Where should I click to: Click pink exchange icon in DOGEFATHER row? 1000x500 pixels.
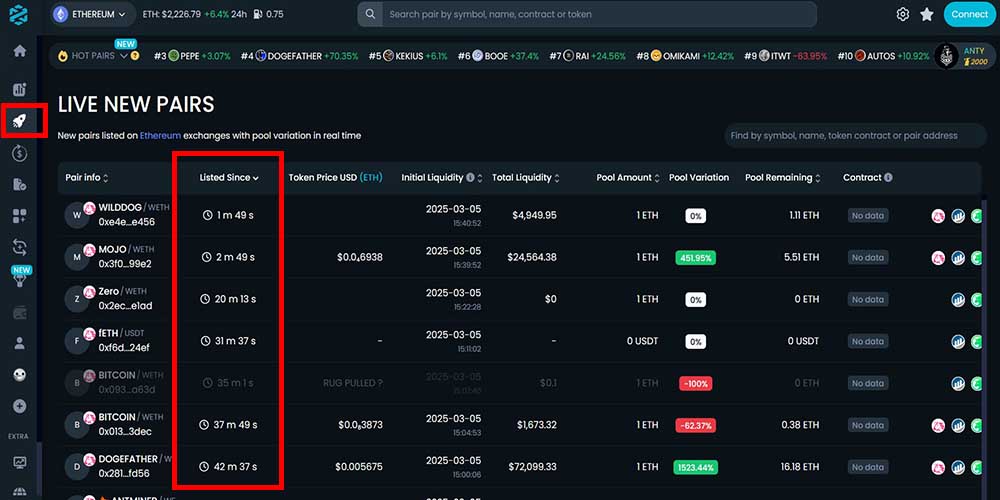click(938, 467)
